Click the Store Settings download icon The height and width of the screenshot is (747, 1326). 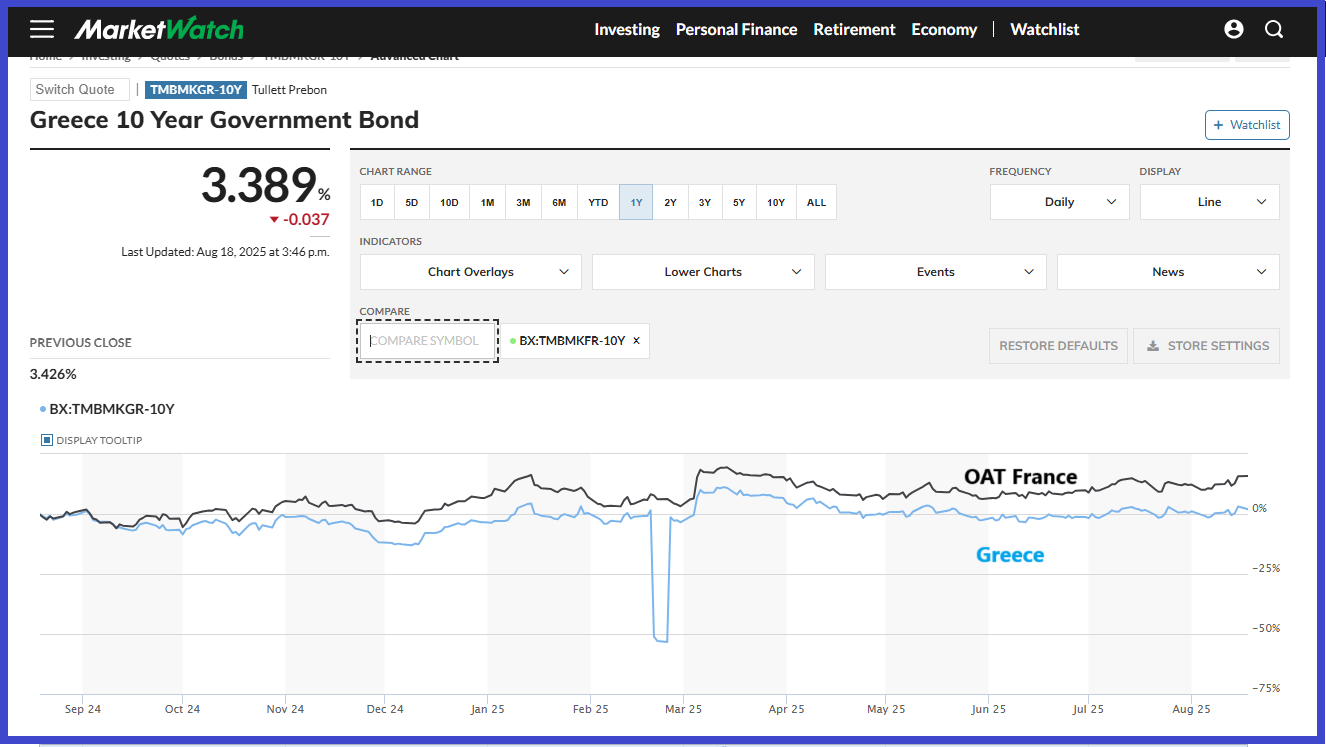point(1153,346)
